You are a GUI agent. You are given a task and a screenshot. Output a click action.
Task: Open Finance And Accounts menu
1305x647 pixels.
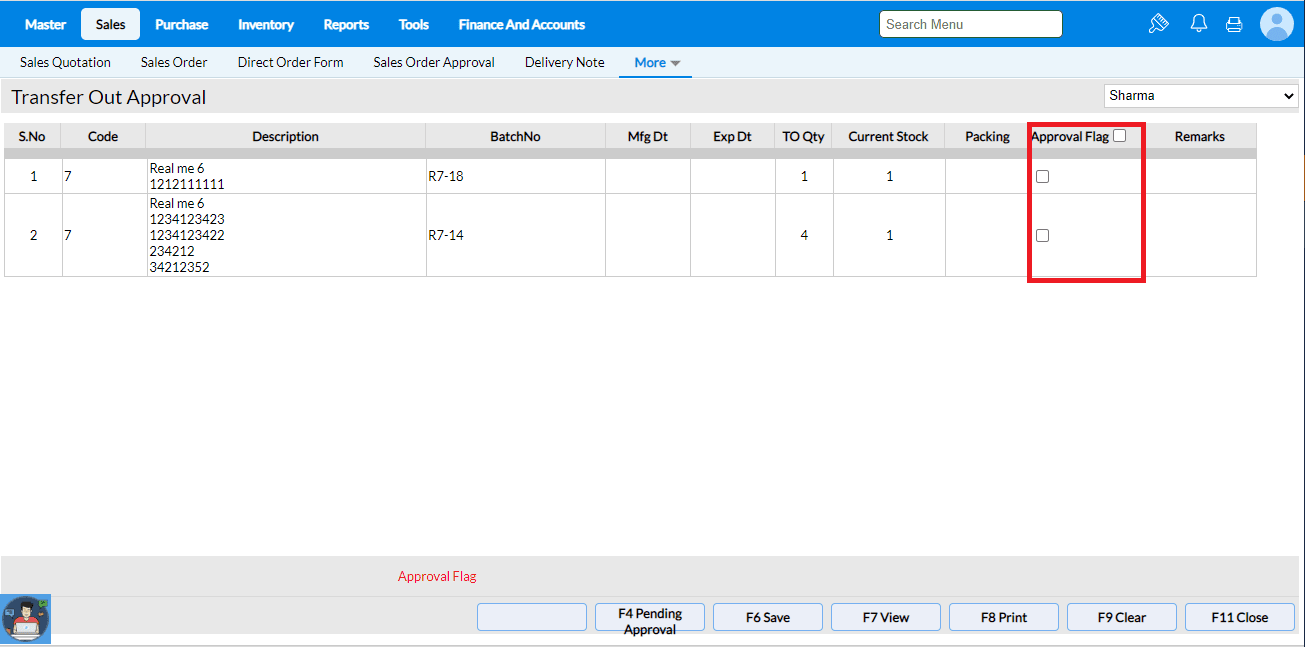point(522,24)
